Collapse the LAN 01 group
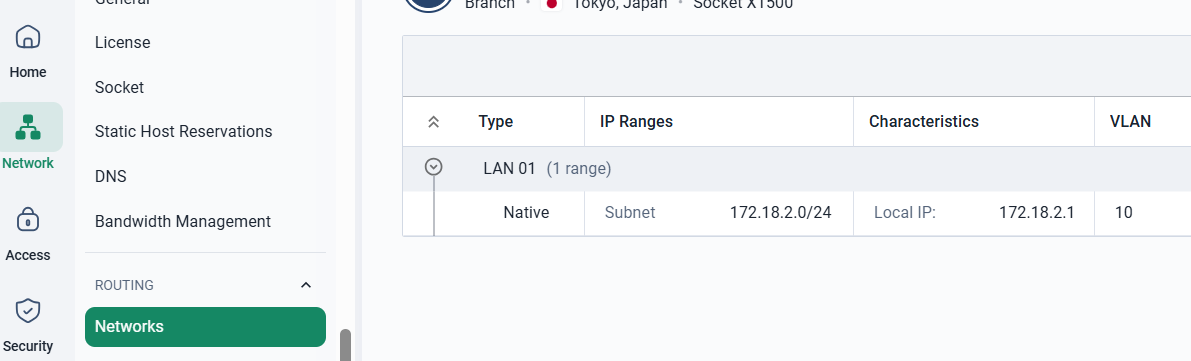Viewport: 1191px width, 361px height. [x=434, y=166]
